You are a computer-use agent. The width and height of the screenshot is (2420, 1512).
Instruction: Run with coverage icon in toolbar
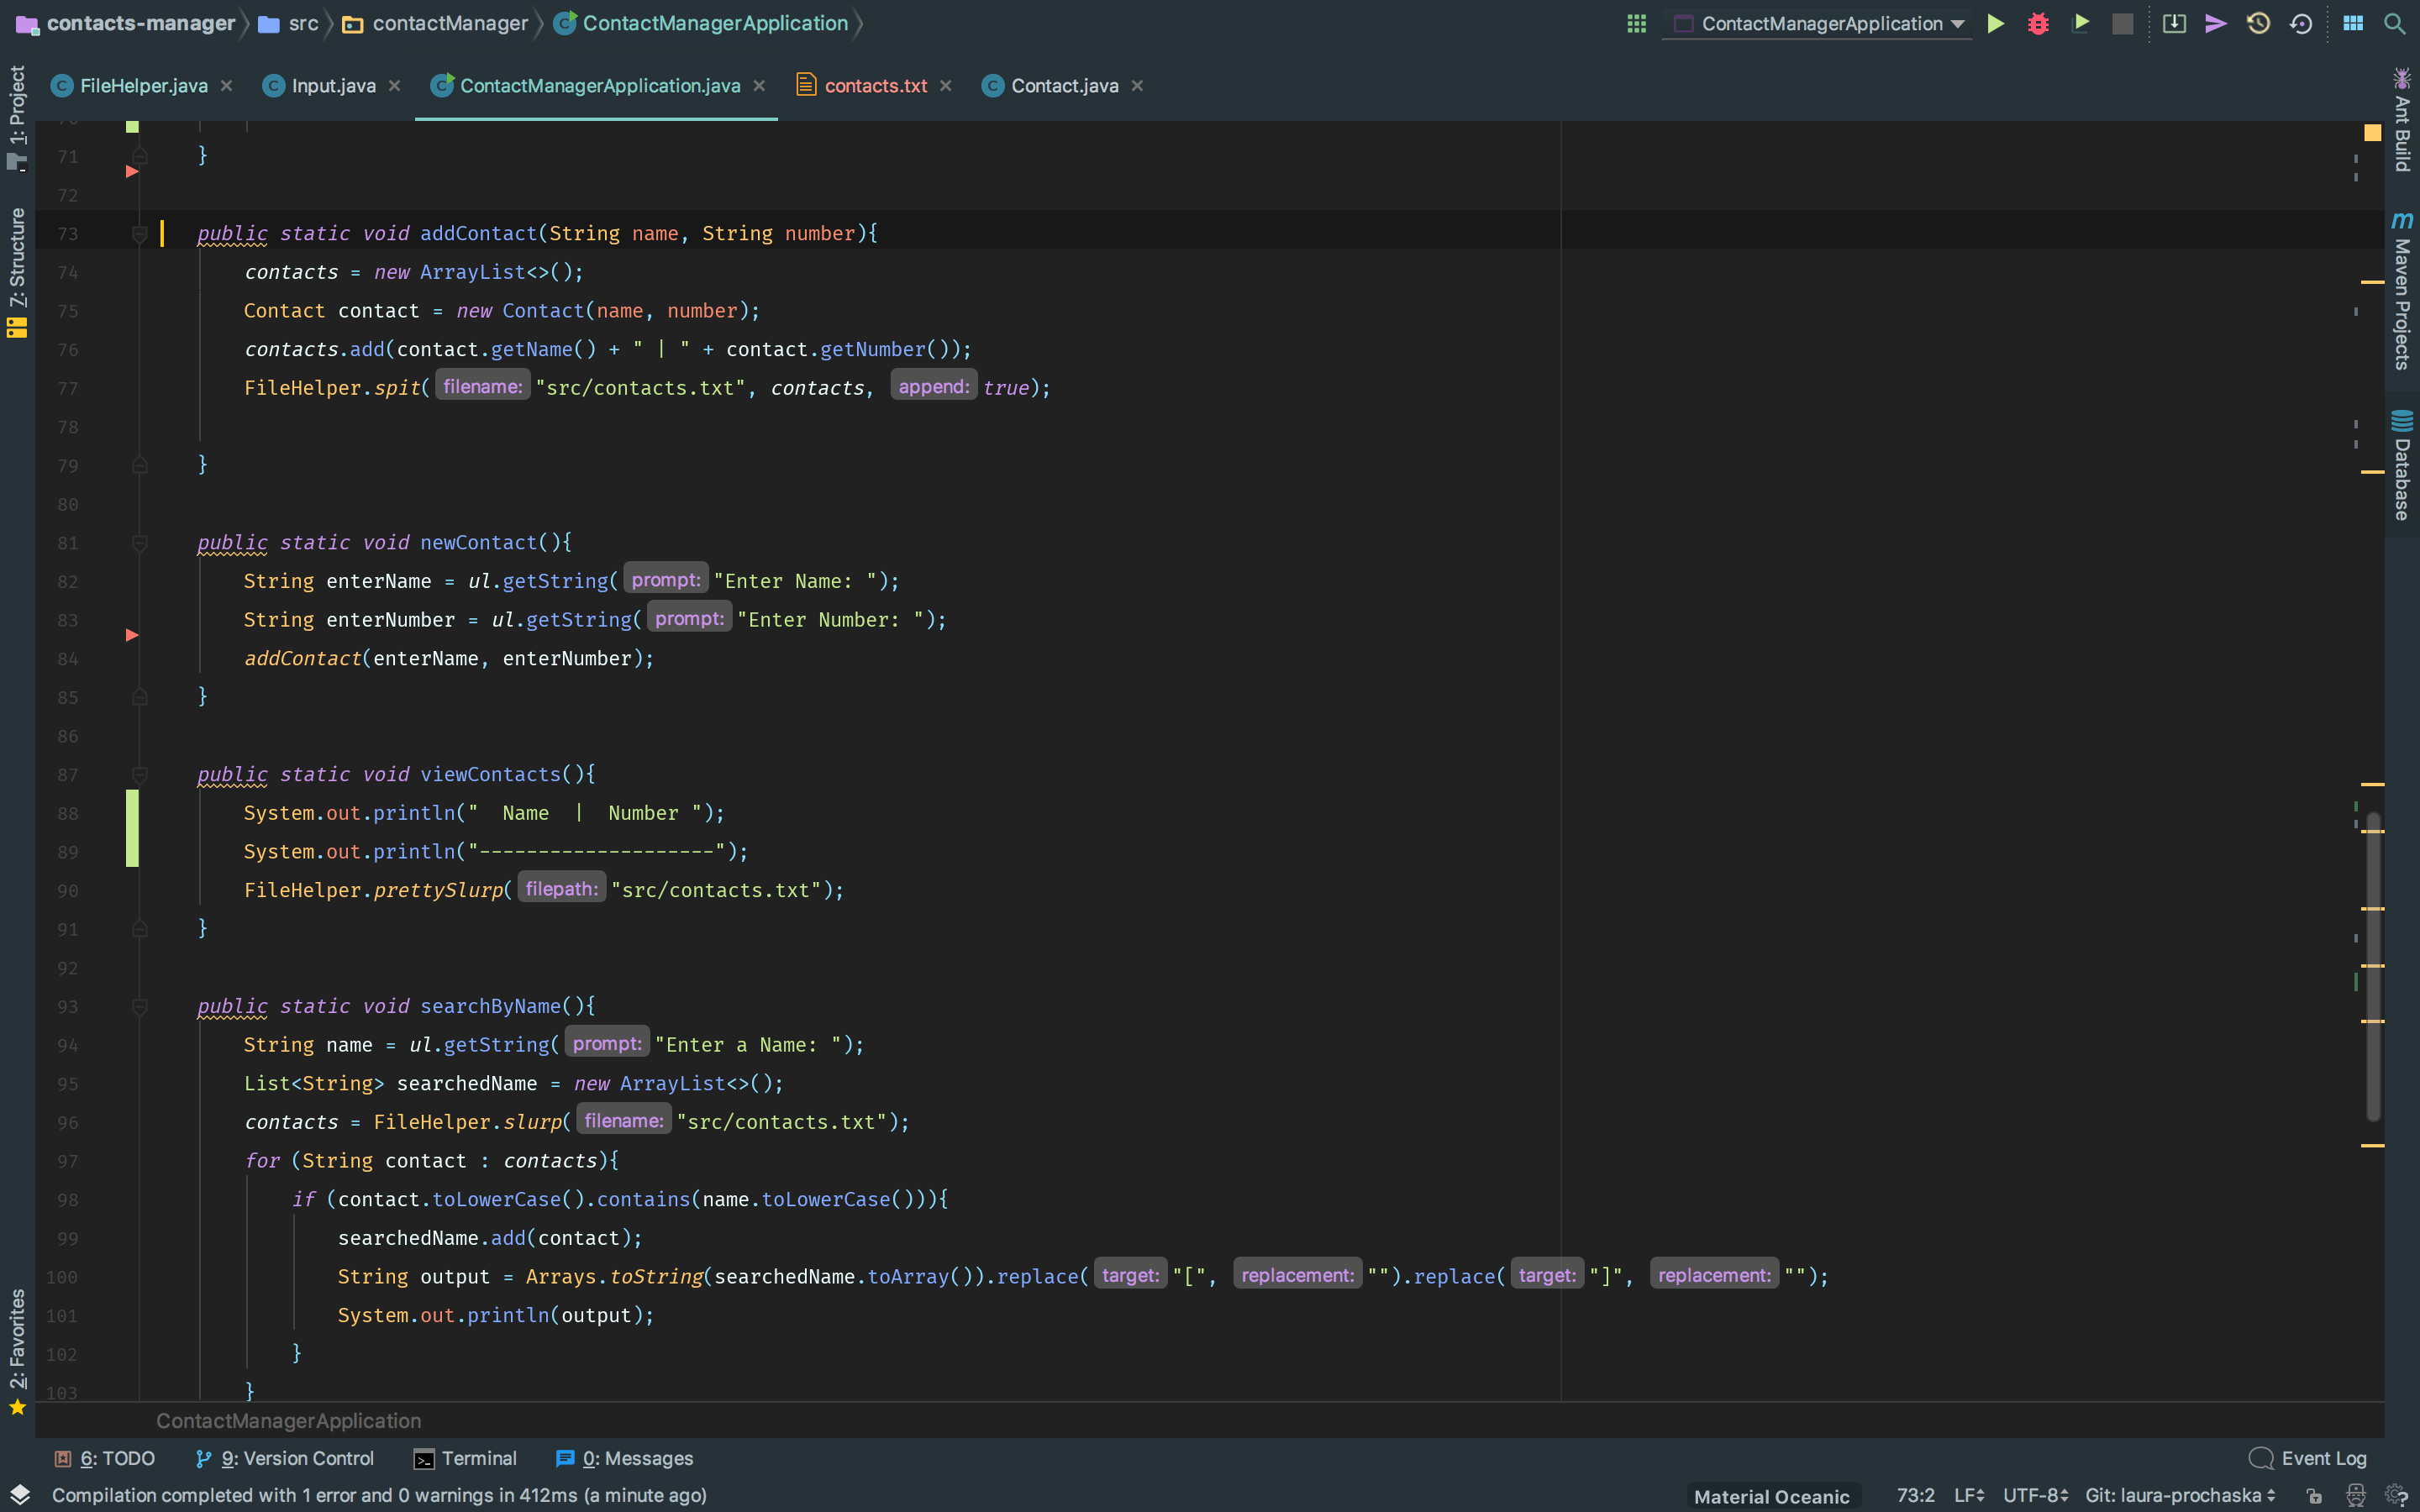click(x=2081, y=24)
